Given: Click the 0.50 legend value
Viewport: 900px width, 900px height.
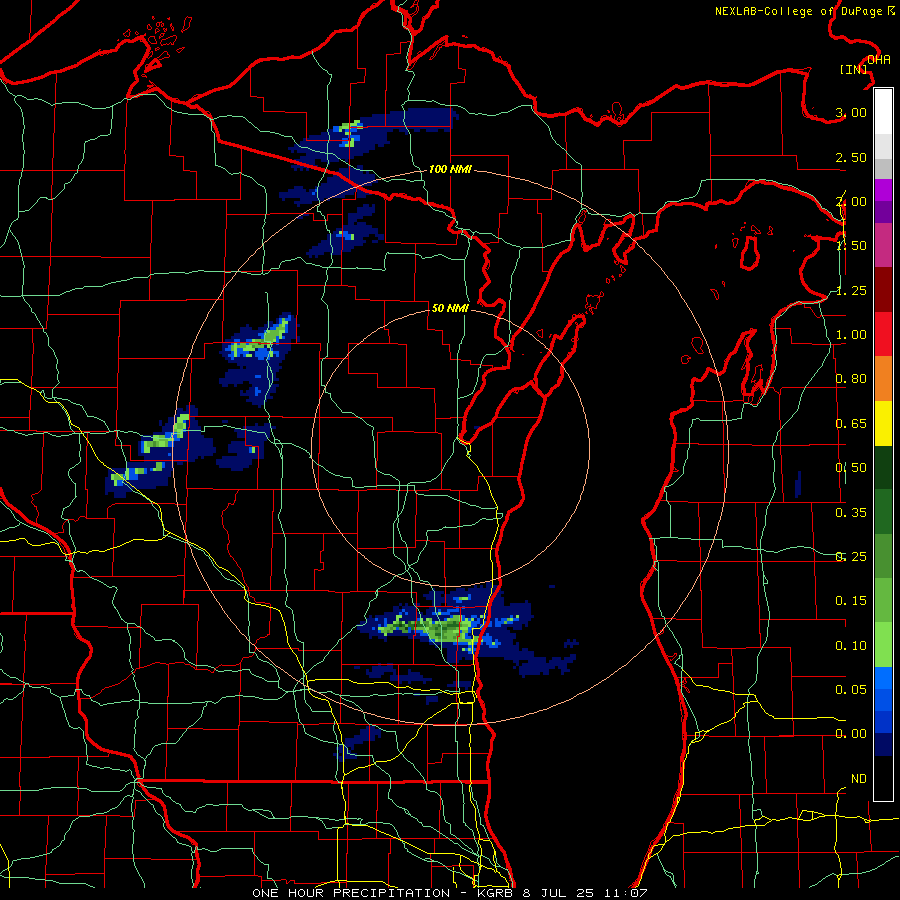Looking at the screenshot, I should pos(851,468).
